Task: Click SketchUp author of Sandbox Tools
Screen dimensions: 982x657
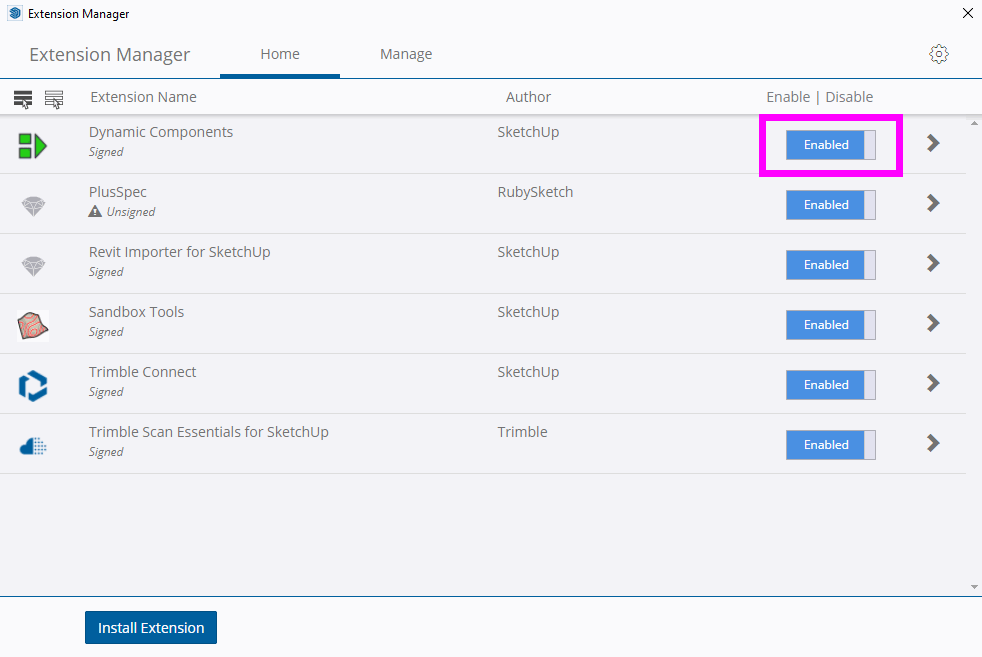Action: [528, 312]
